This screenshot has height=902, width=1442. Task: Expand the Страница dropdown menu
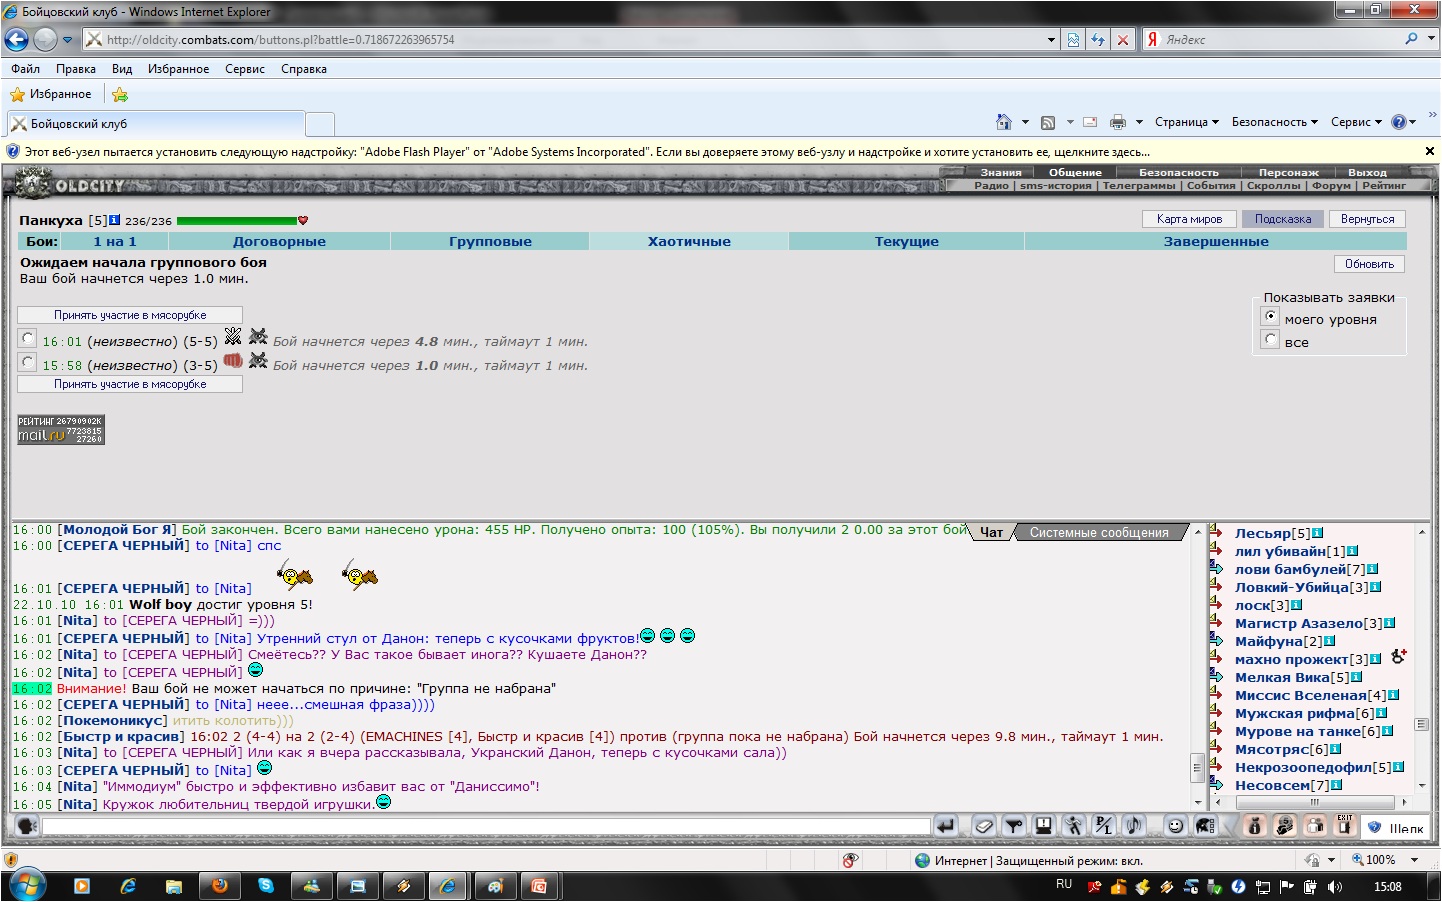click(1186, 122)
